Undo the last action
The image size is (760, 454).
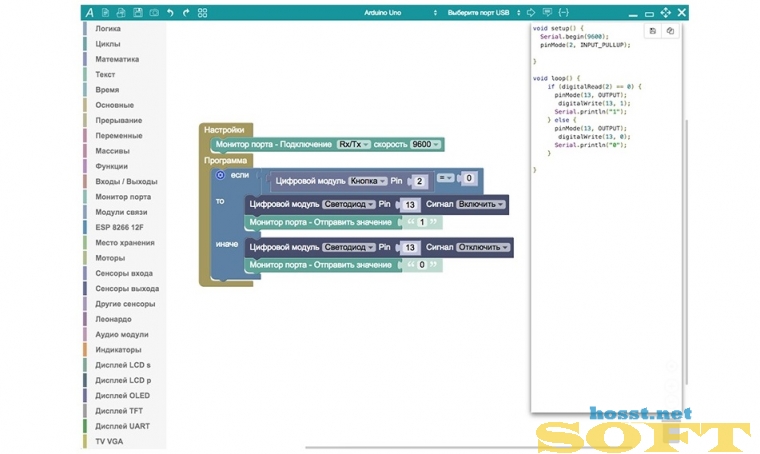coord(170,13)
